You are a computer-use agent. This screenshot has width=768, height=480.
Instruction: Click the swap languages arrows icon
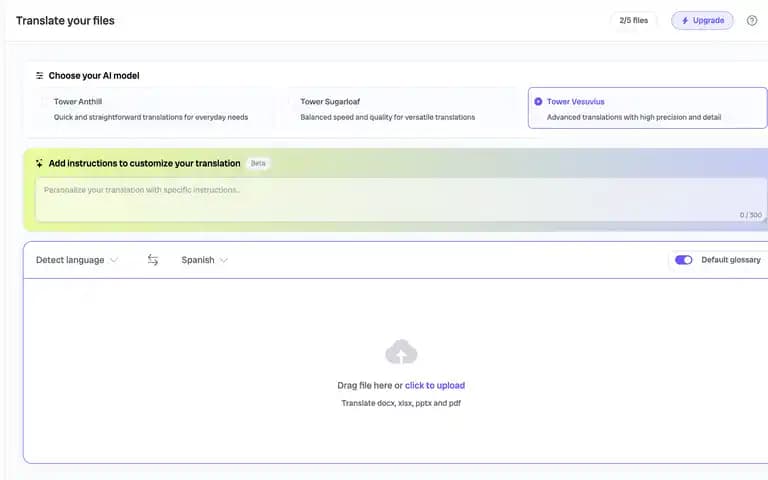point(153,260)
